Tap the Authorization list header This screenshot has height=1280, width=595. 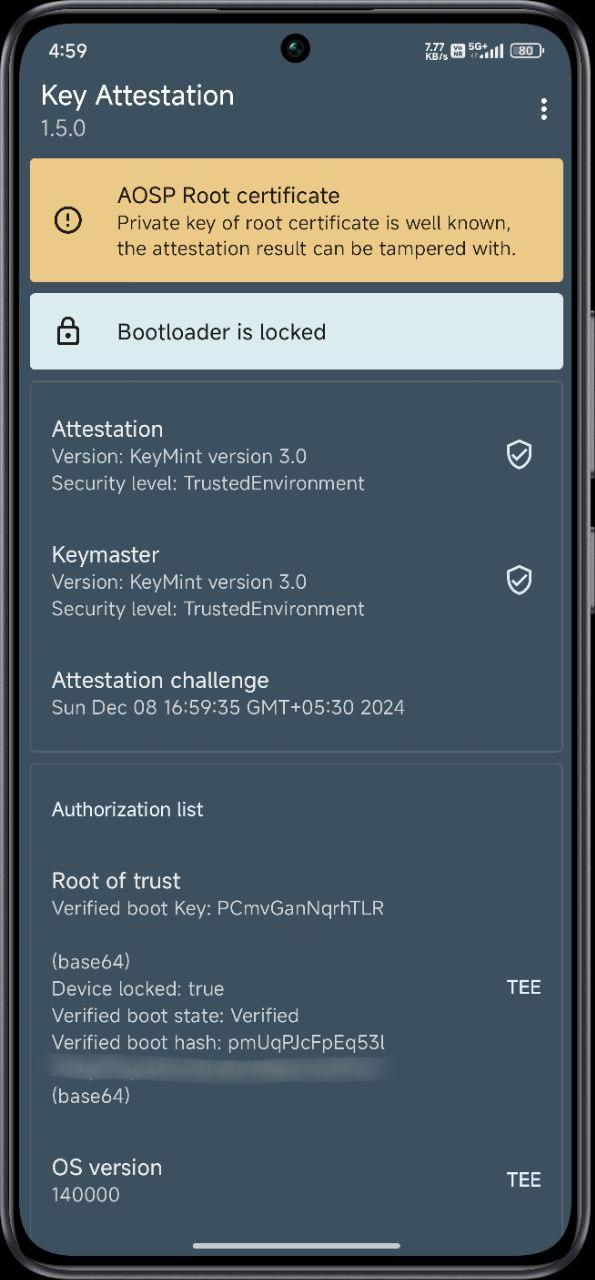(x=127, y=809)
